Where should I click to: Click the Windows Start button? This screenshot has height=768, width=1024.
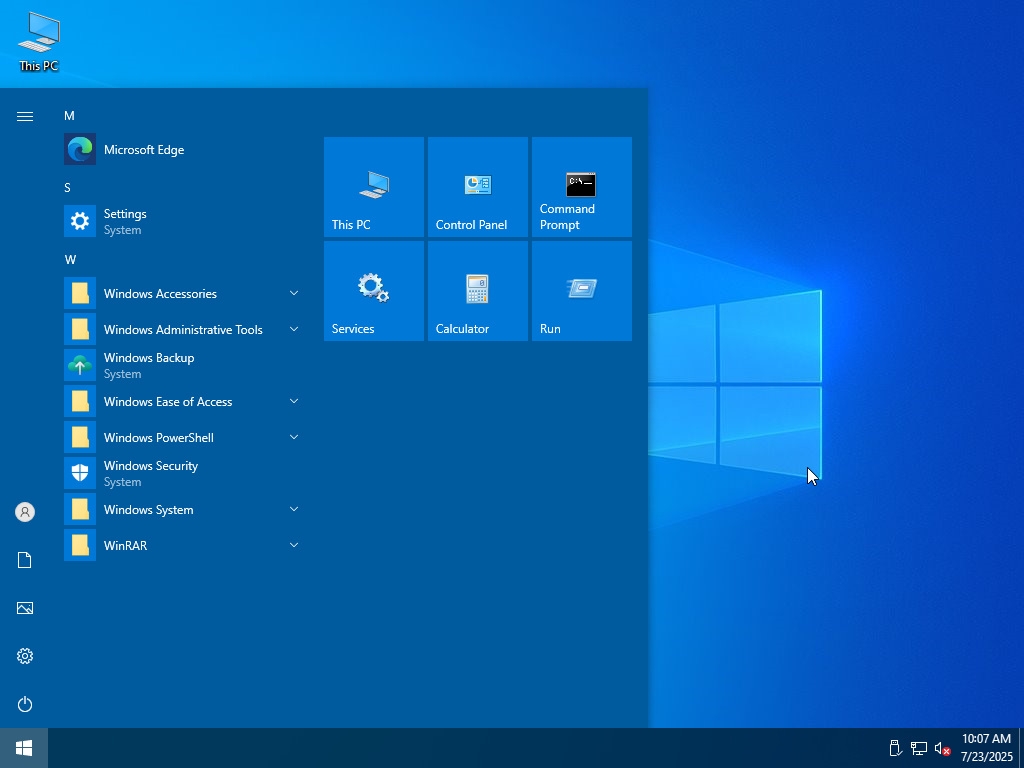(24, 748)
